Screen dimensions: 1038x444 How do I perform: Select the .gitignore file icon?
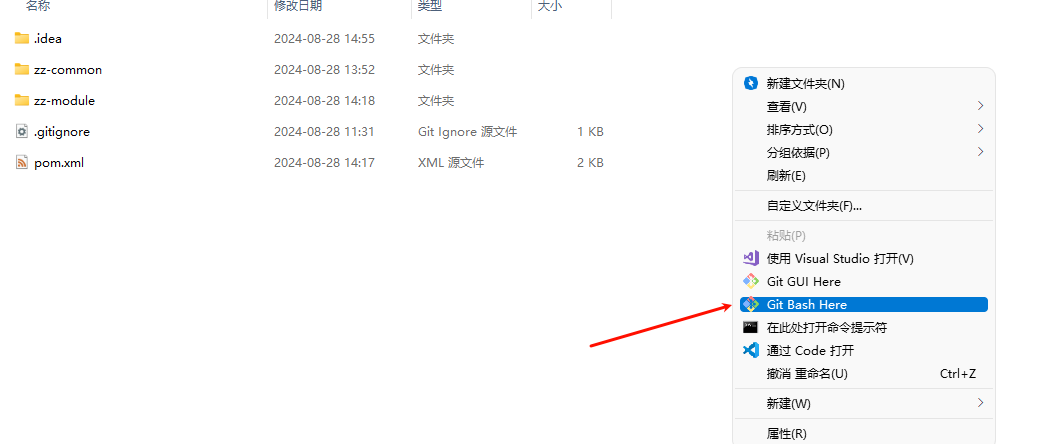pyautogui.click(x=22, y=132)
